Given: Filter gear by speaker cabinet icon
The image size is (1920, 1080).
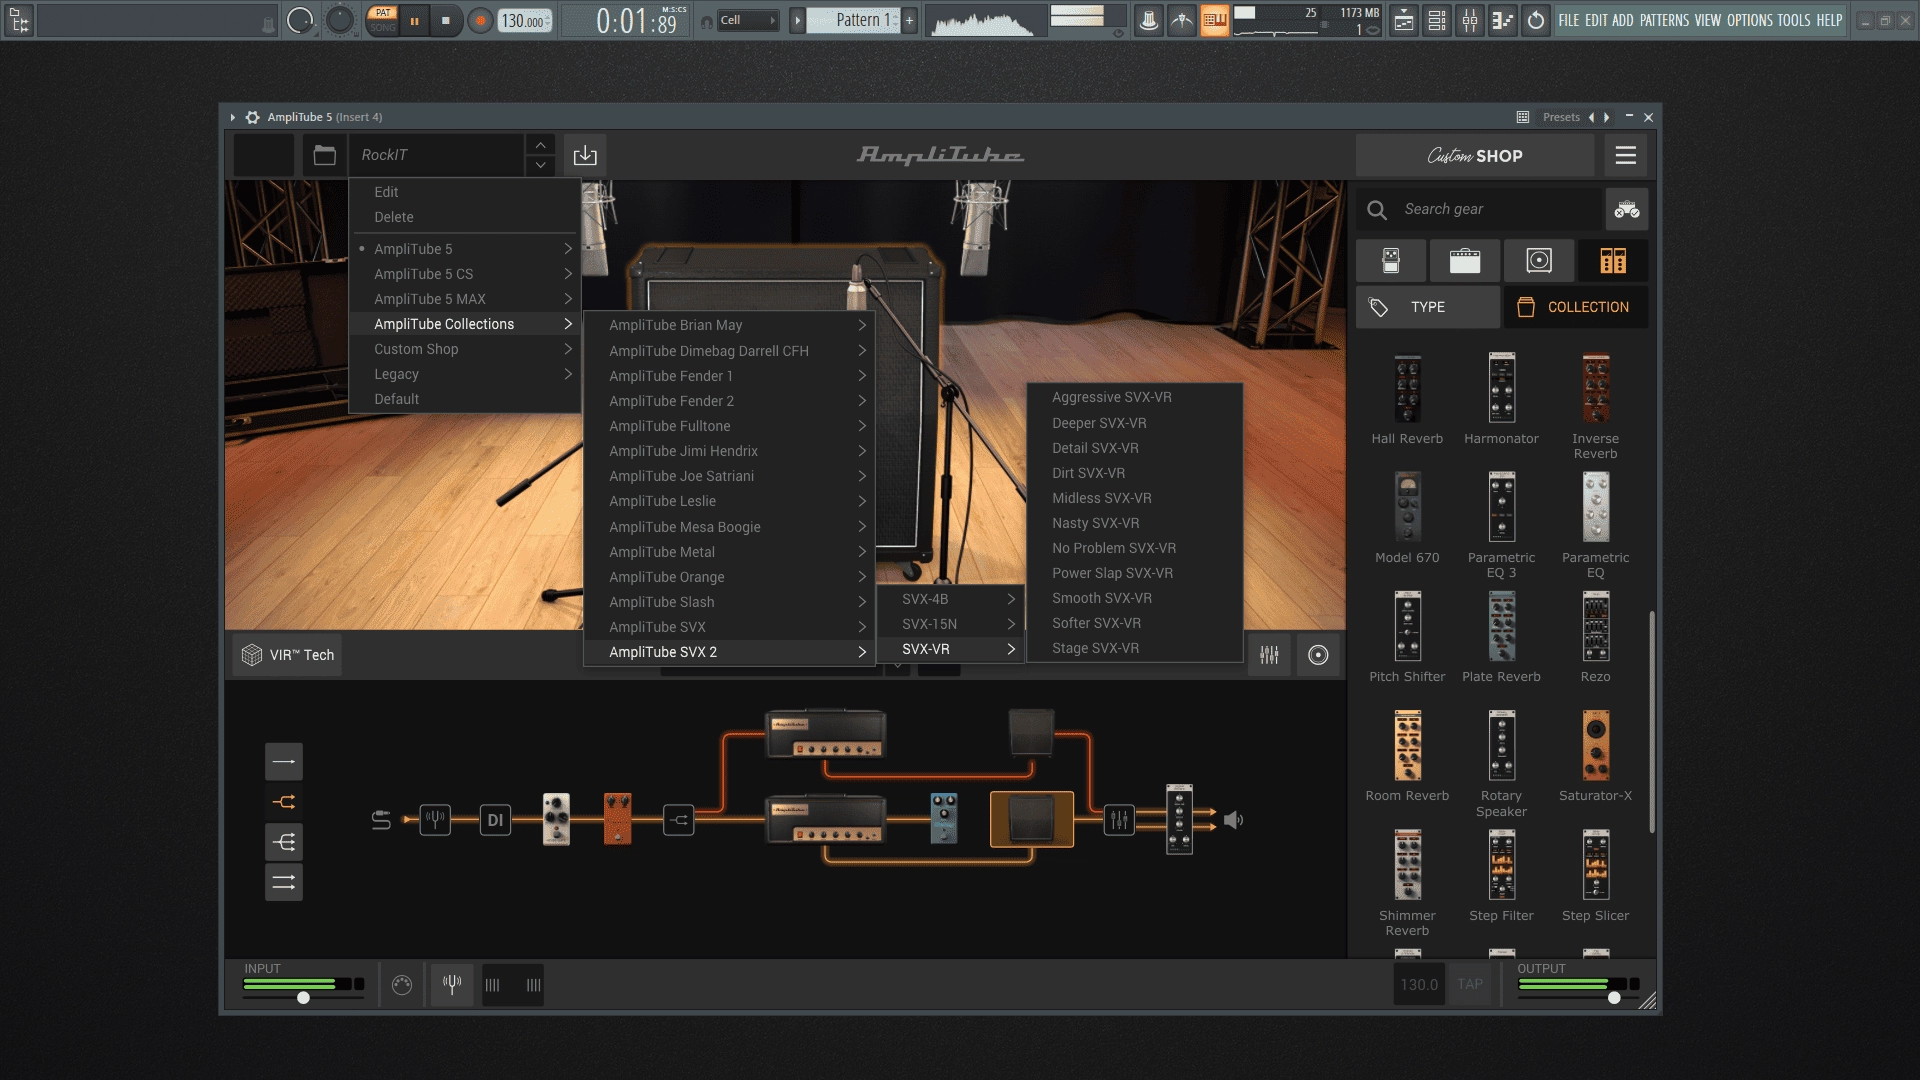Looking at the screenshot, I should 1539,260.
